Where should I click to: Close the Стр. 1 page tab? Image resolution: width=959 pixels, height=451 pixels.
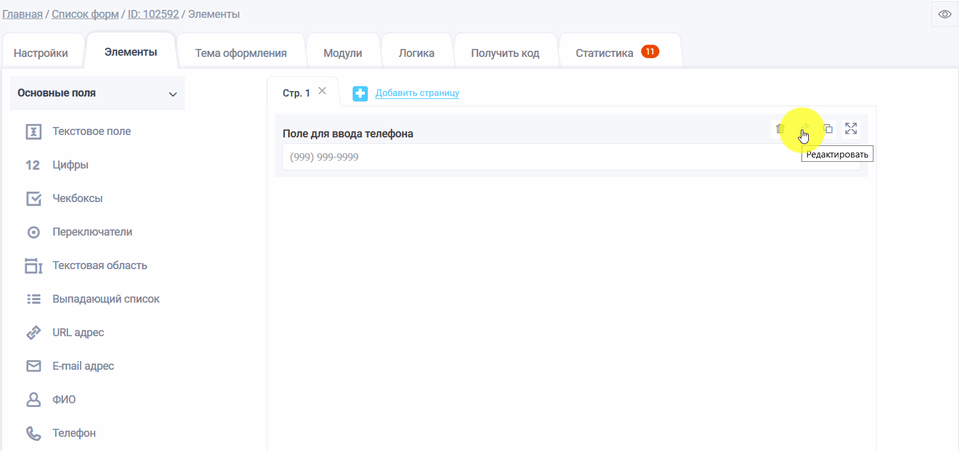coord(322,91)
